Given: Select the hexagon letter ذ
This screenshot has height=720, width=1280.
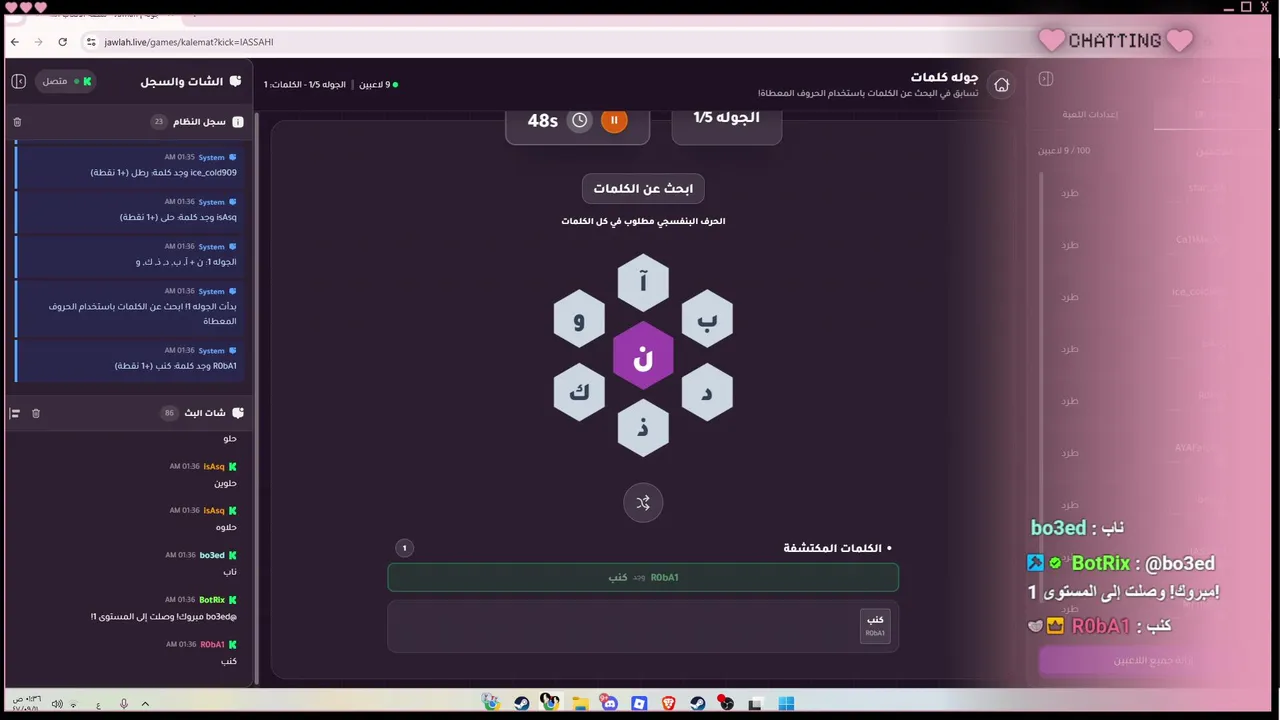Looking at the screenshot, I should click(643, 428).
